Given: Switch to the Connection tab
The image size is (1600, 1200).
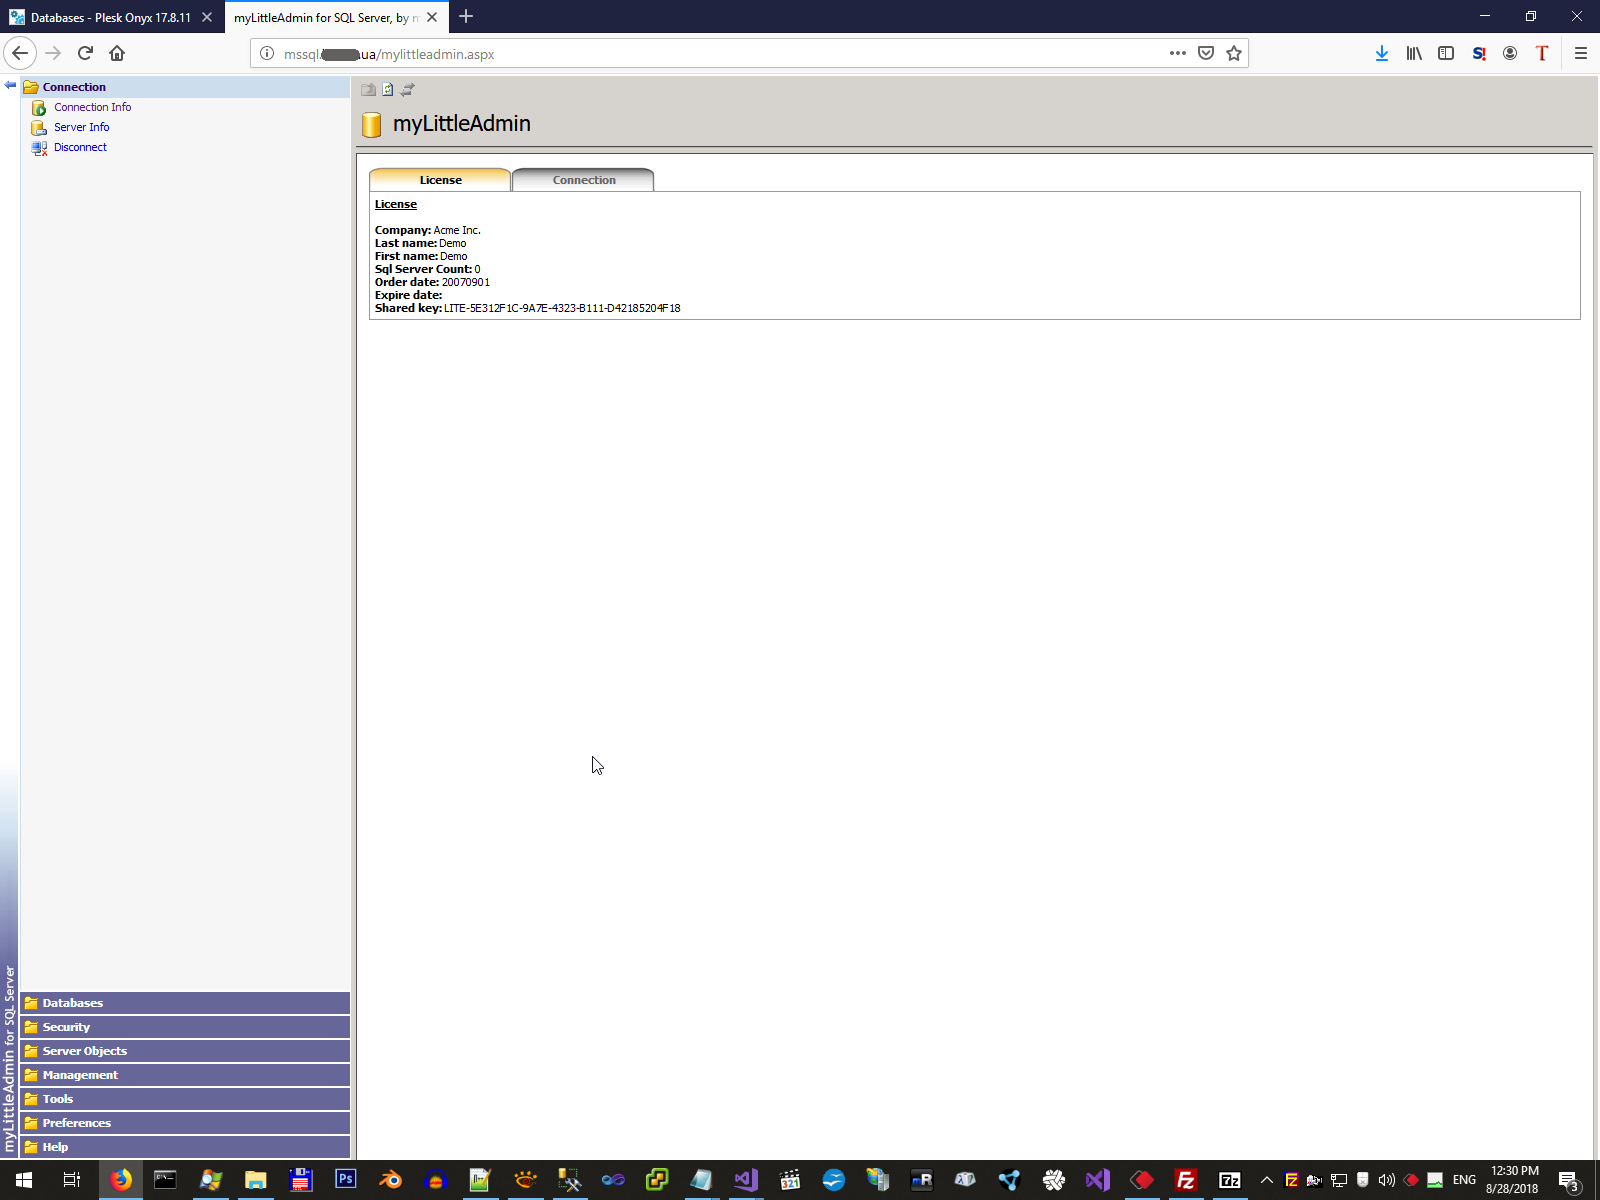Looking at the screenshot, I should tap(584, 180).
